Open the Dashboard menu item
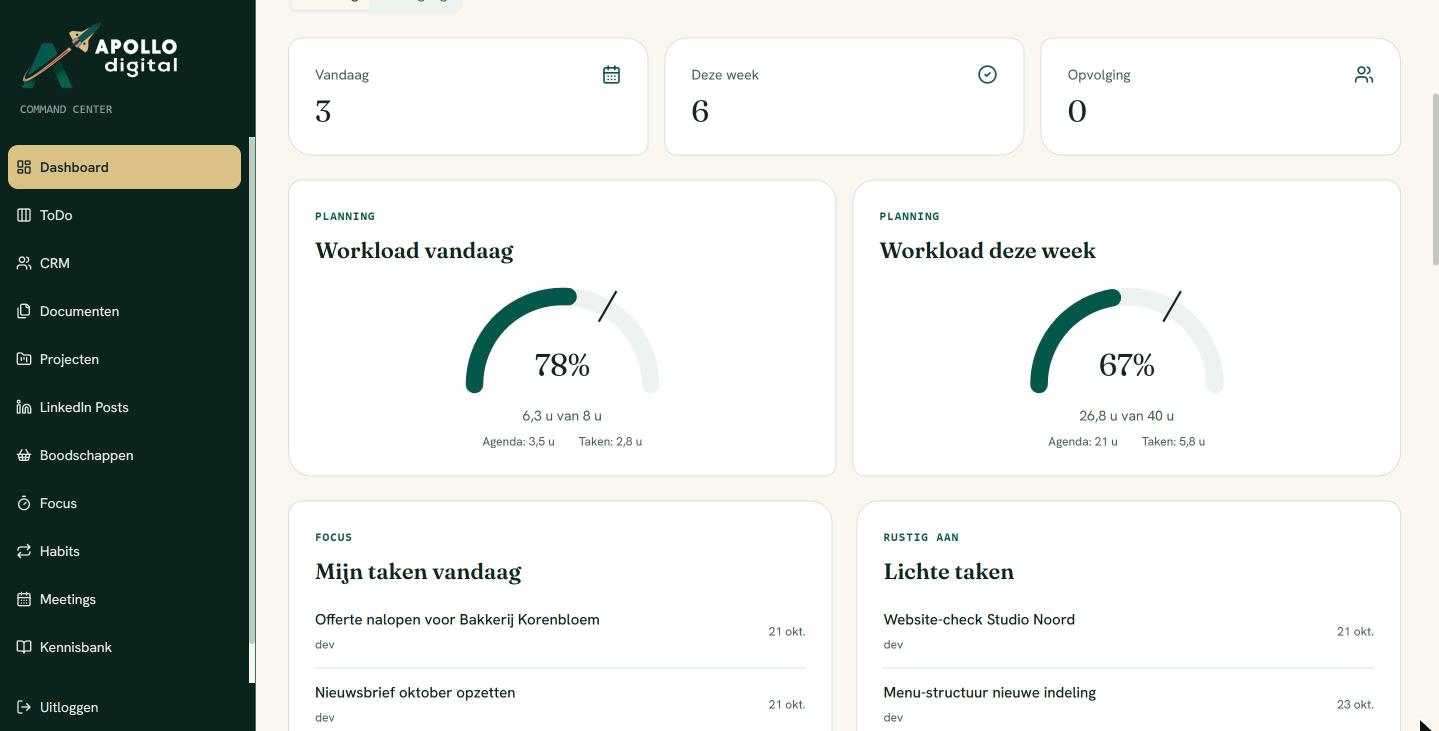 pyautogui.click(x=124, y=167)
